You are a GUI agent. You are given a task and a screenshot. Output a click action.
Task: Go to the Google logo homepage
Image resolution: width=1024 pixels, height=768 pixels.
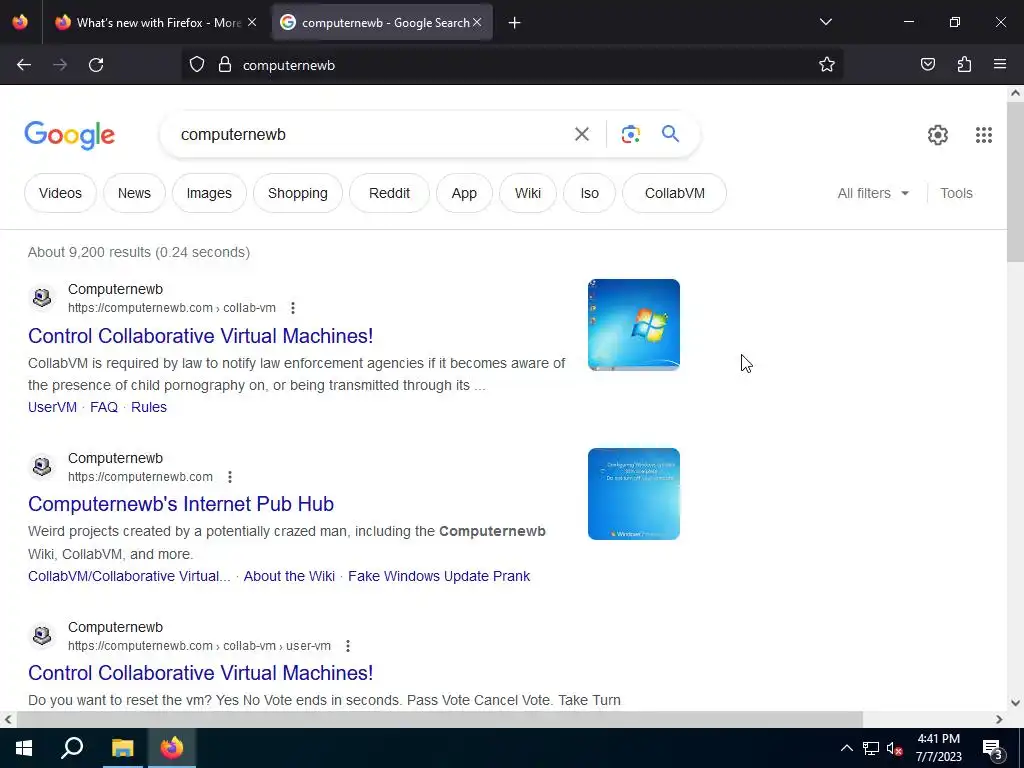pos(70,135)
